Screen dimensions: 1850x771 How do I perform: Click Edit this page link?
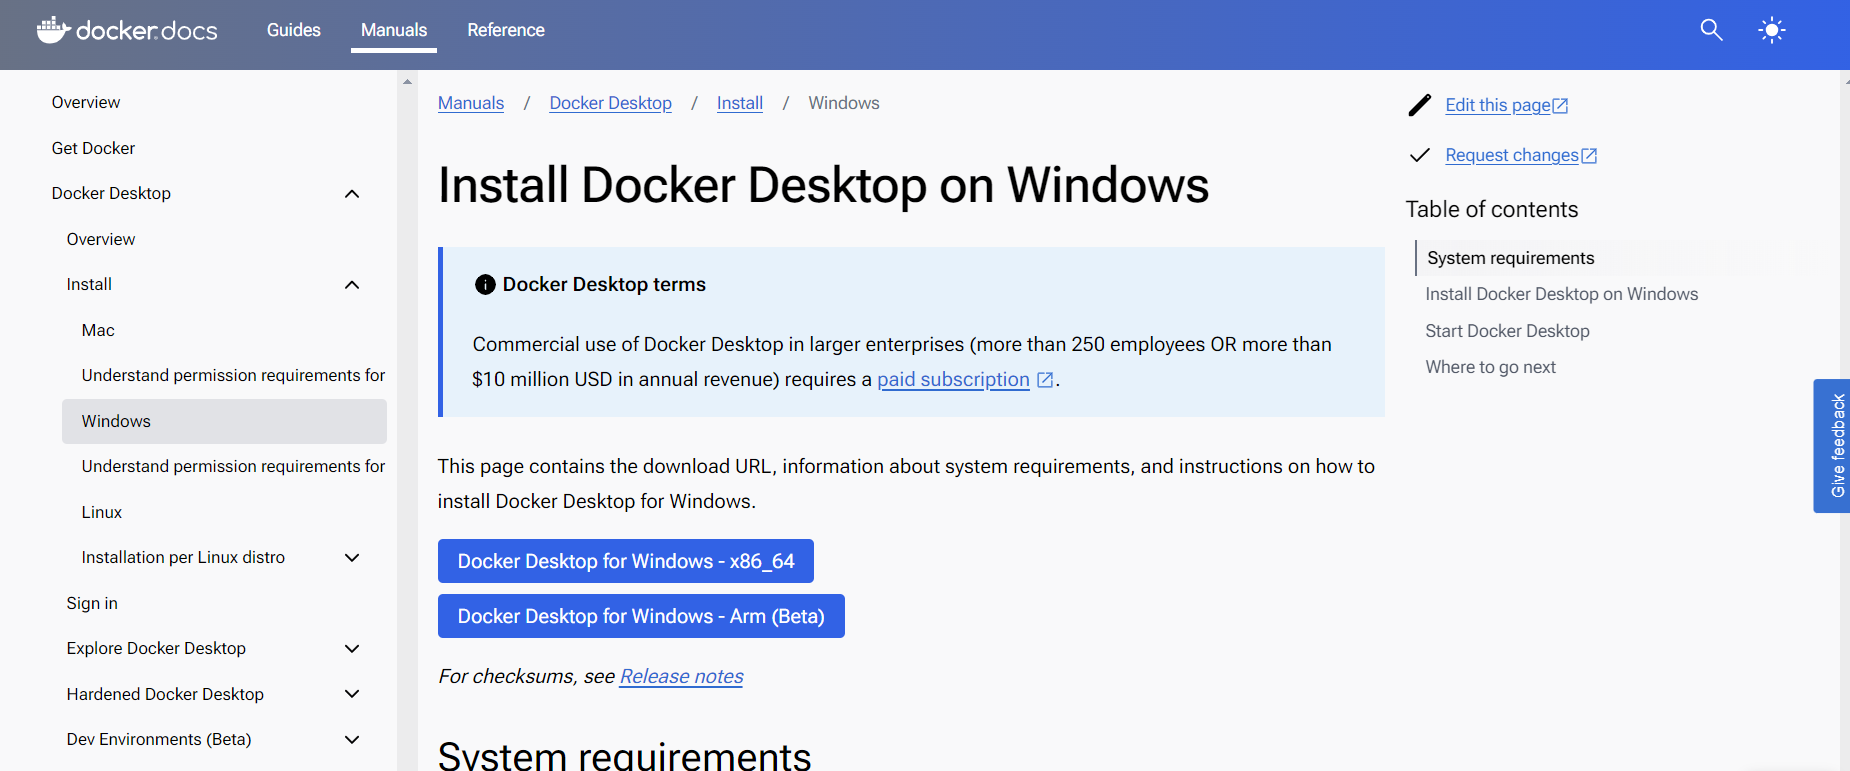point(1497,105)
